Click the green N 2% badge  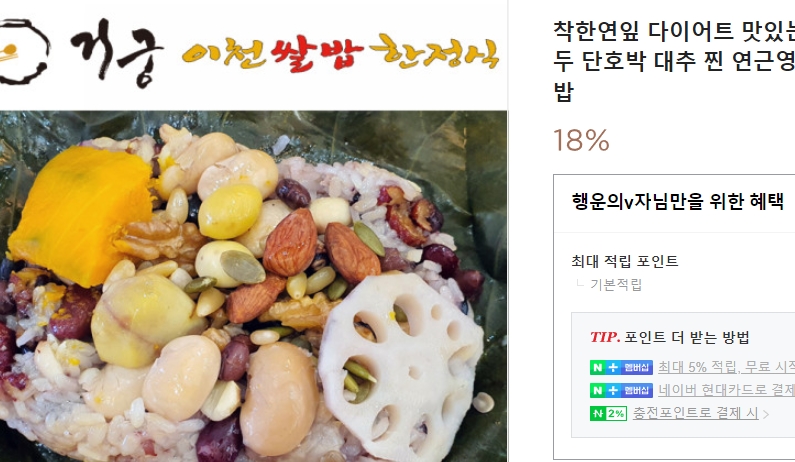(x=608, y=413)
